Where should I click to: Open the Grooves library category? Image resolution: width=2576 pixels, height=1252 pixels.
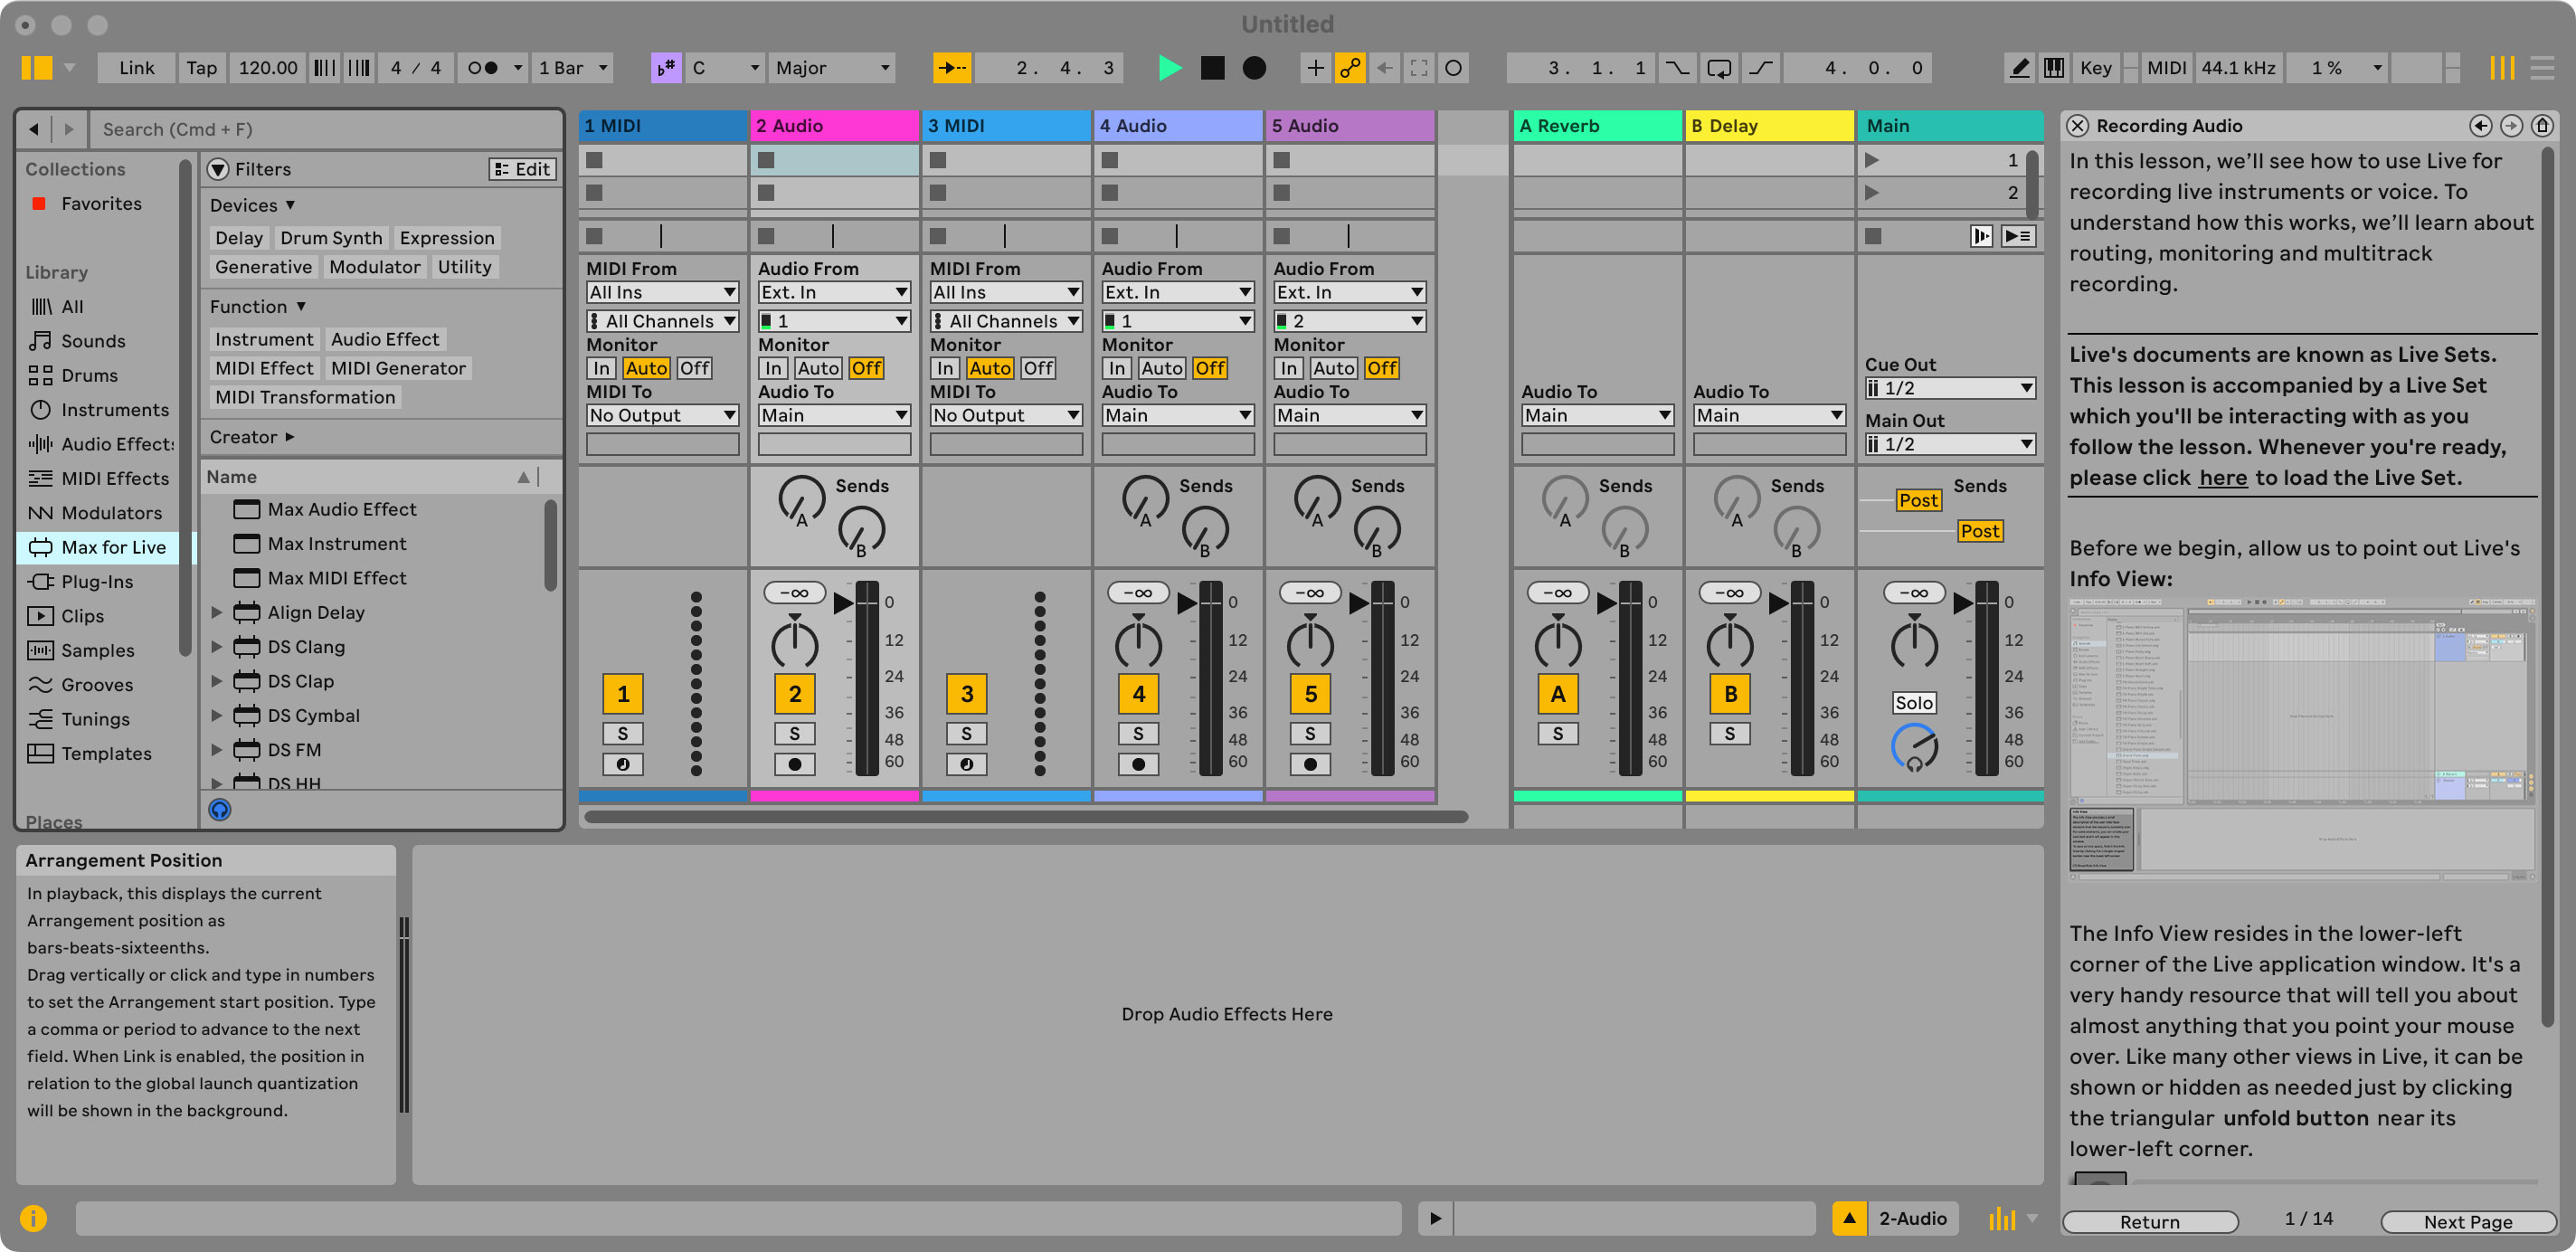(97, 685)
